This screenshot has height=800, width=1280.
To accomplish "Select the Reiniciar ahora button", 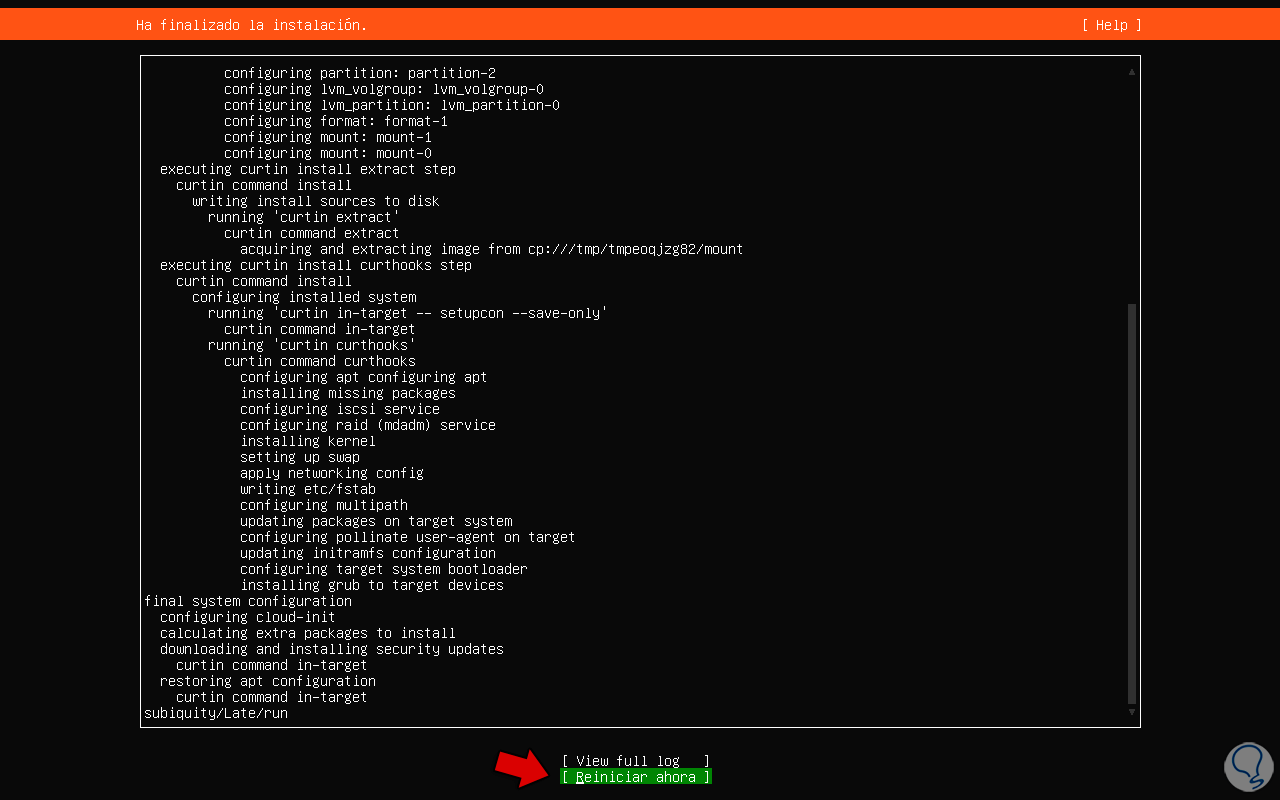I will point(636,777).
